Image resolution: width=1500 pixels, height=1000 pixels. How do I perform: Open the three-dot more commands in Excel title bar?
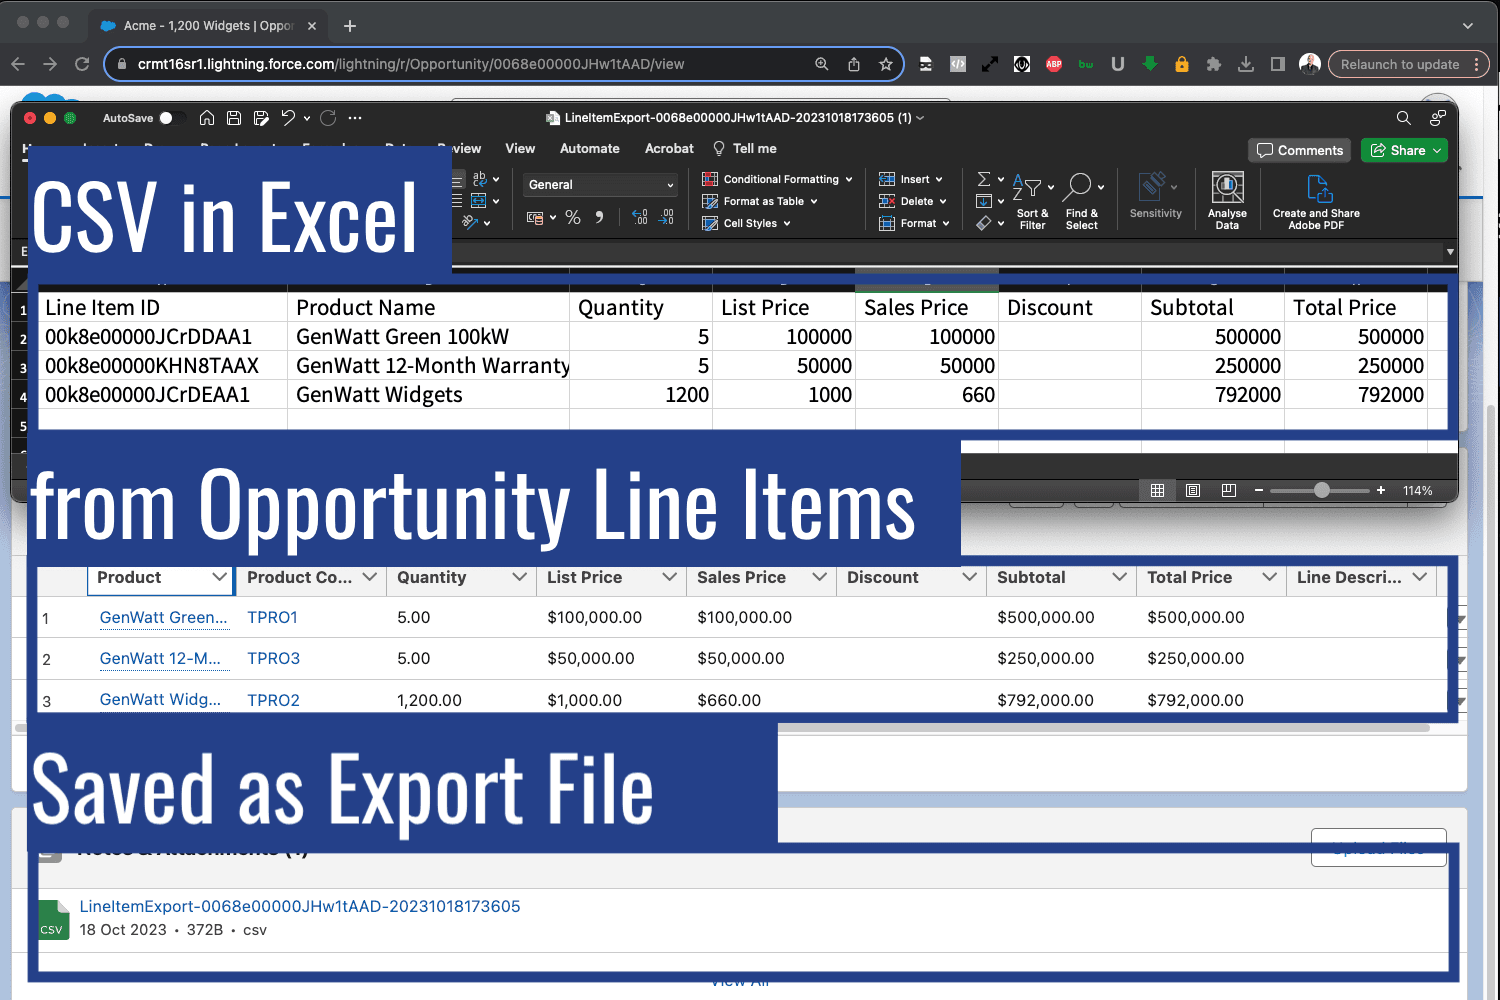tap(354, 118)
